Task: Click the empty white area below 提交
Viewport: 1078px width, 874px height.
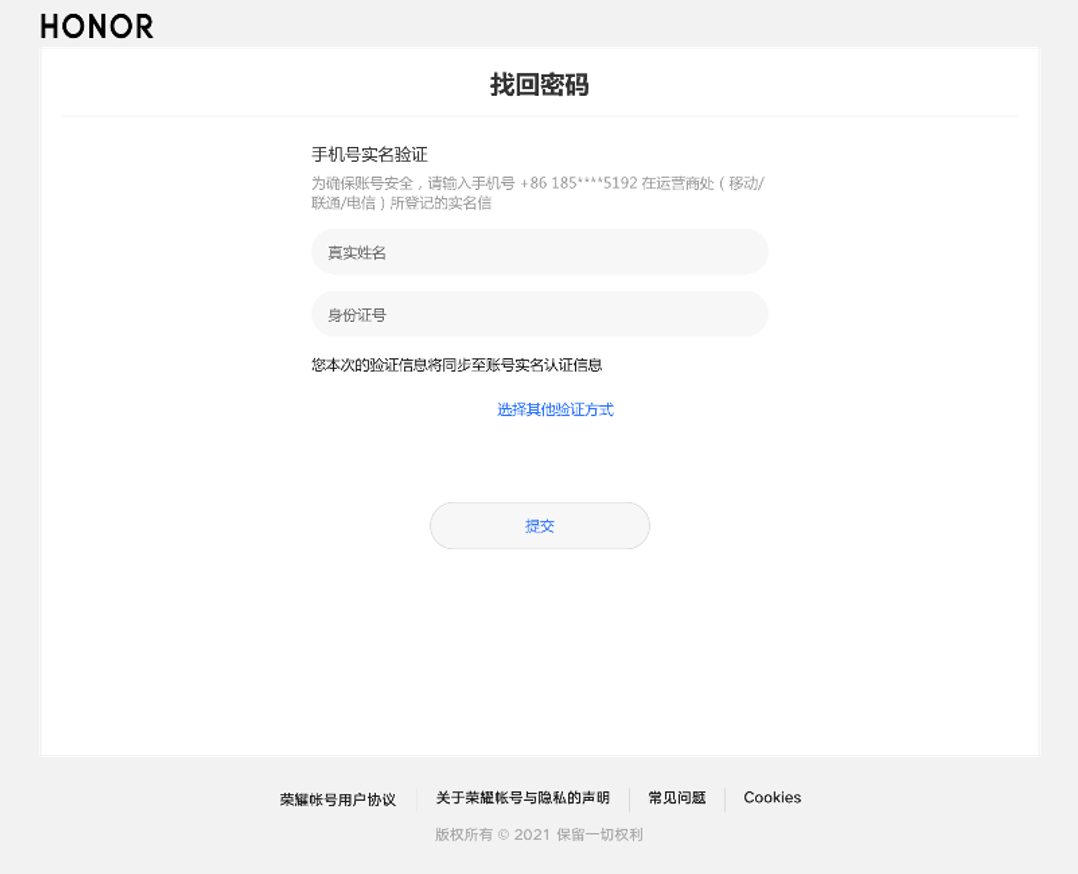Action: pyautogui.click(x=539, y=650)
